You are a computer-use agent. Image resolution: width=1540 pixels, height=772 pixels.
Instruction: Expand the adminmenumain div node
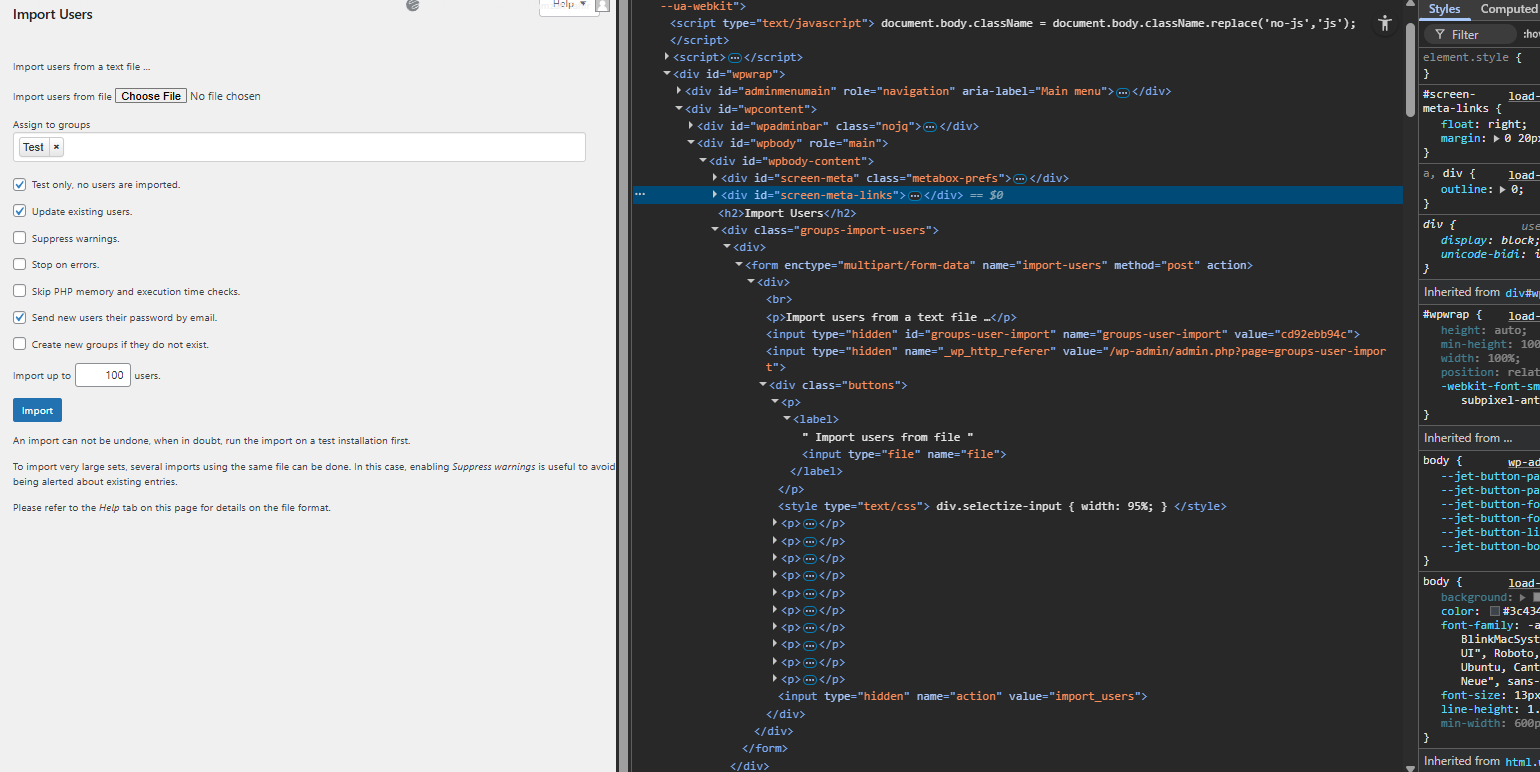tap(679, 92)
